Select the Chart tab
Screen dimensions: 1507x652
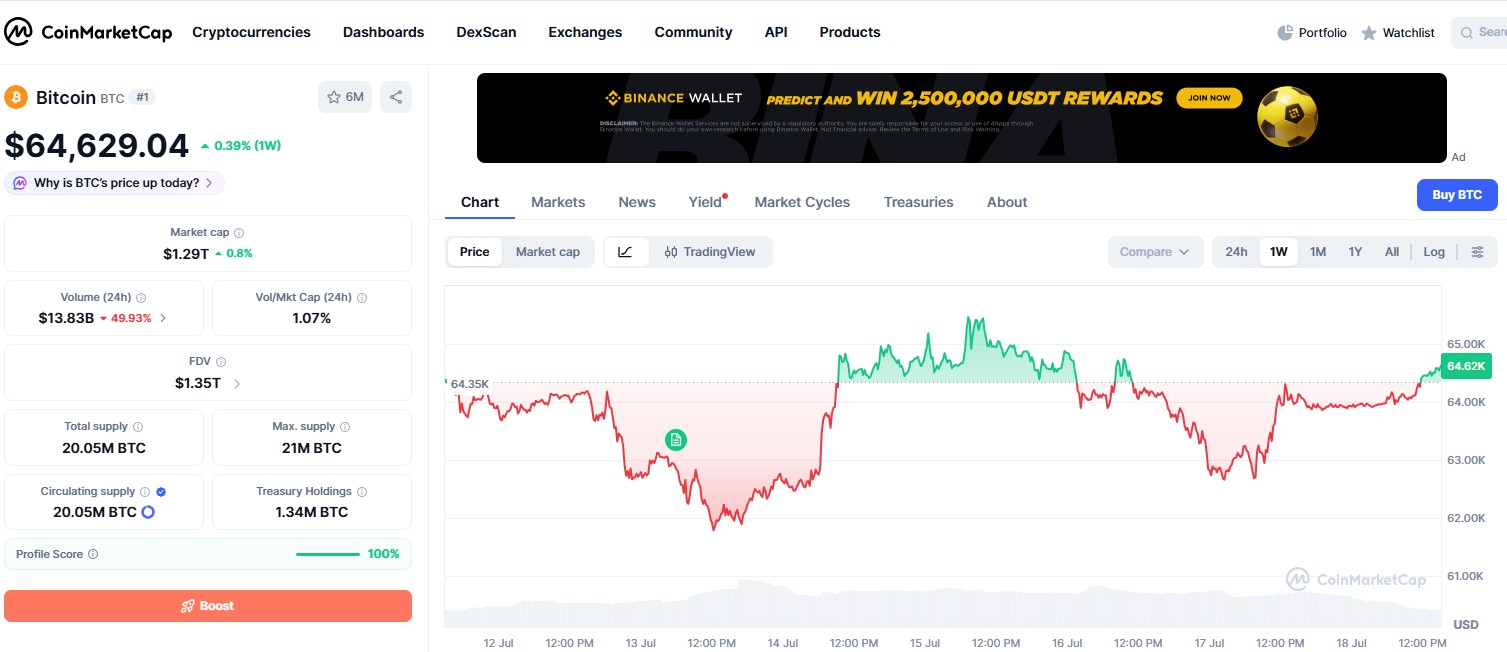[x=480, y=202]
